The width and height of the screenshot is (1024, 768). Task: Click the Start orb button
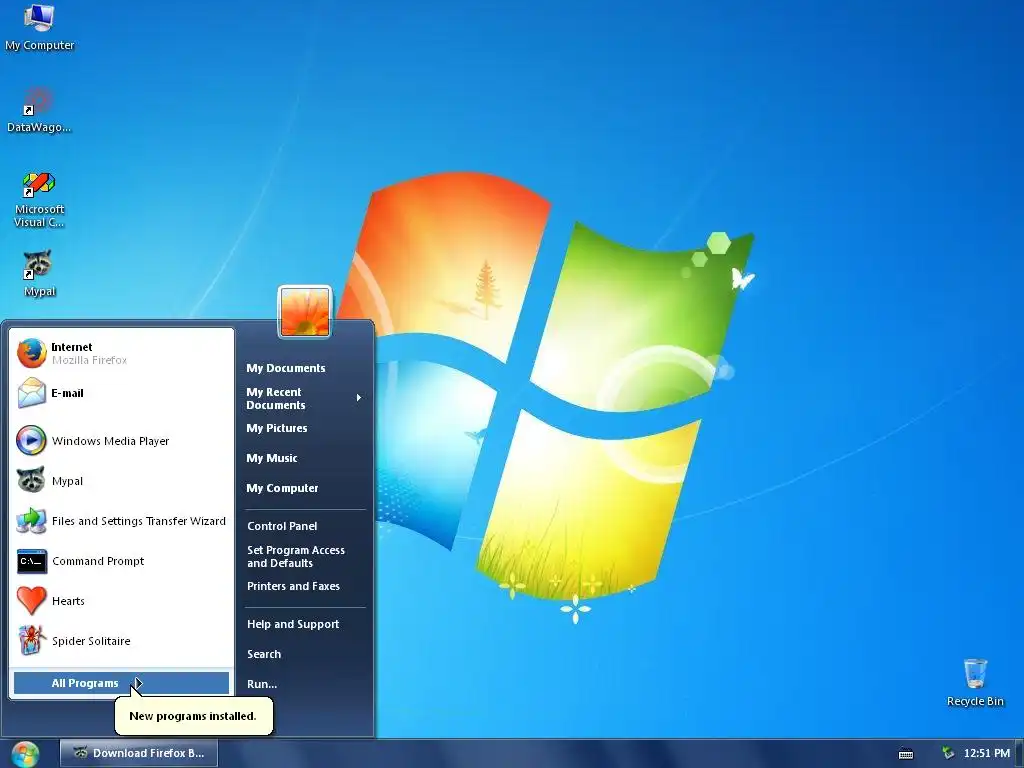pos(25,754)
